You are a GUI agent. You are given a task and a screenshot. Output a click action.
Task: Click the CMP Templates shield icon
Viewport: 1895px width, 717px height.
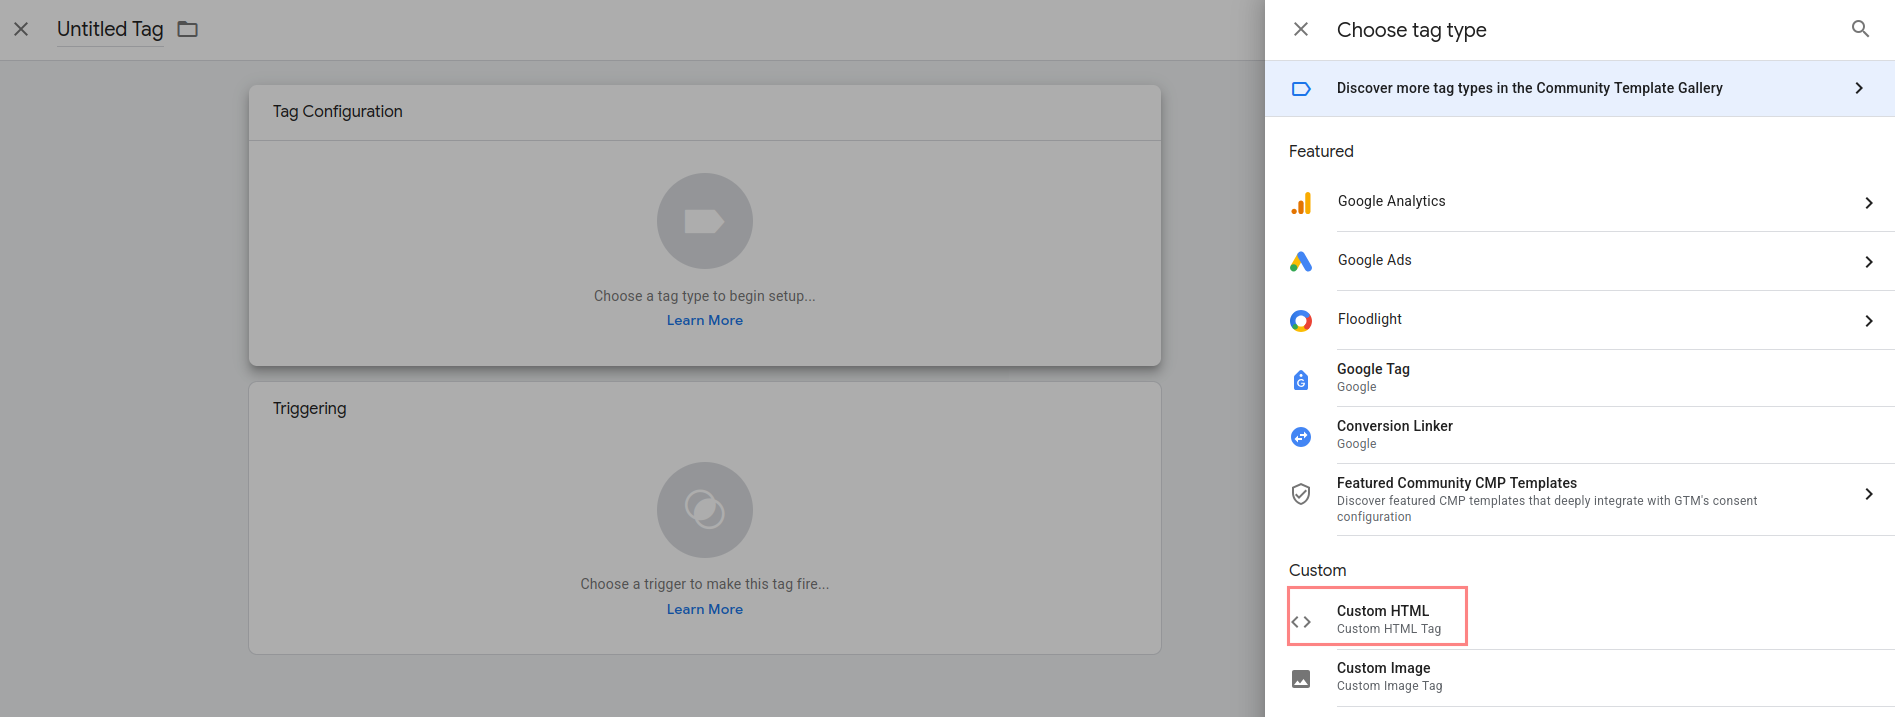pyautogui.click(x=1301, y=494)
